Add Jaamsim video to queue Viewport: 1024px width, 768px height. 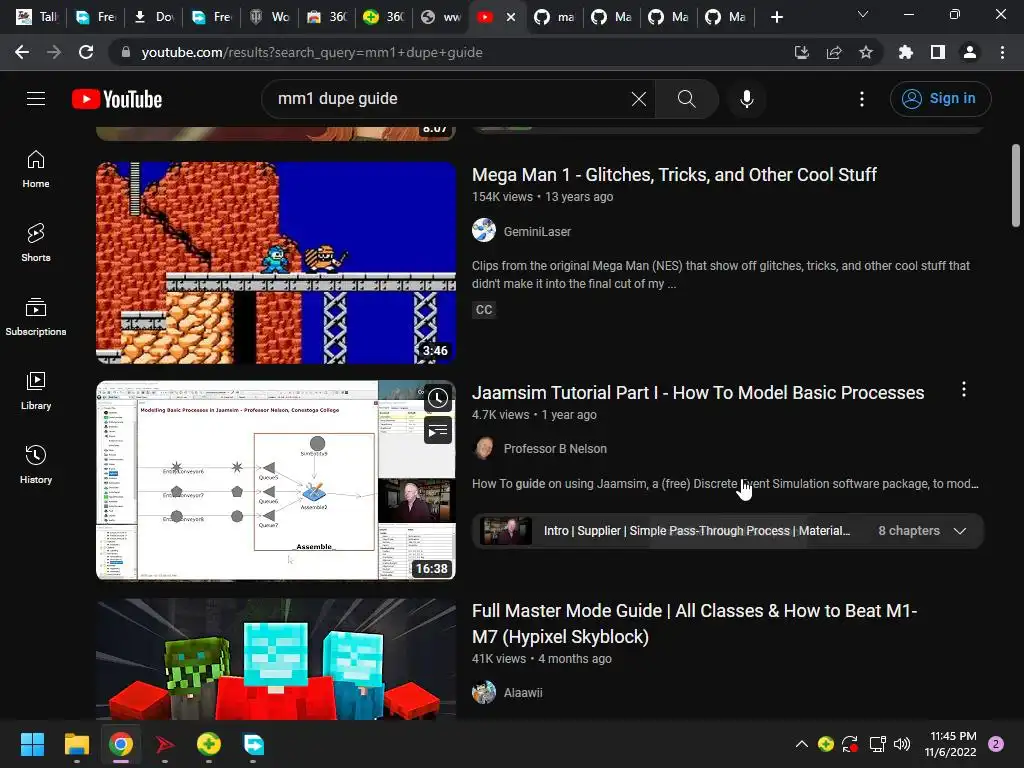(x=438, y=430)
